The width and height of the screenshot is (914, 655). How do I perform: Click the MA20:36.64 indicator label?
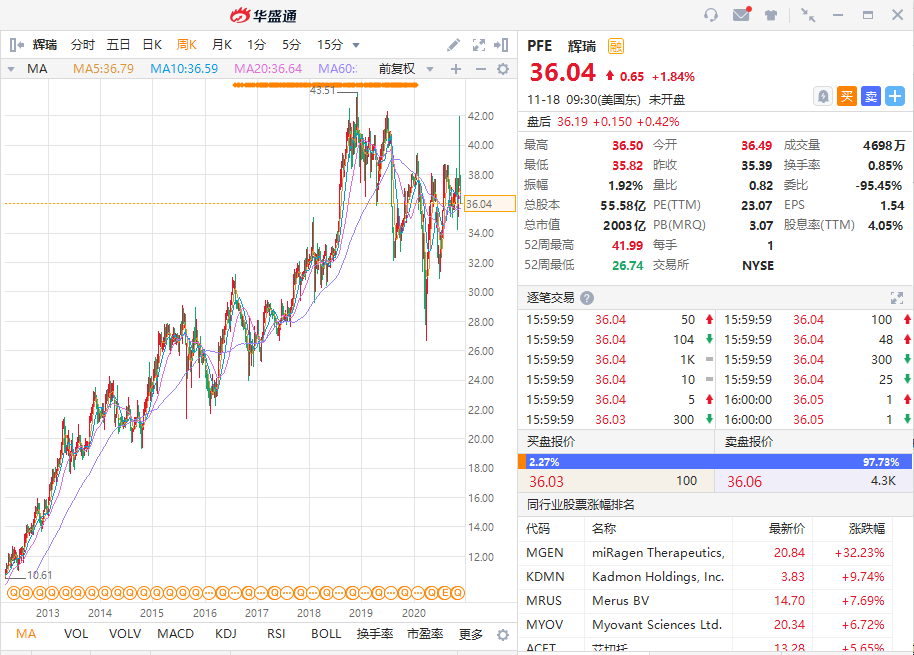pyautogui.click(x=268, y=69)
